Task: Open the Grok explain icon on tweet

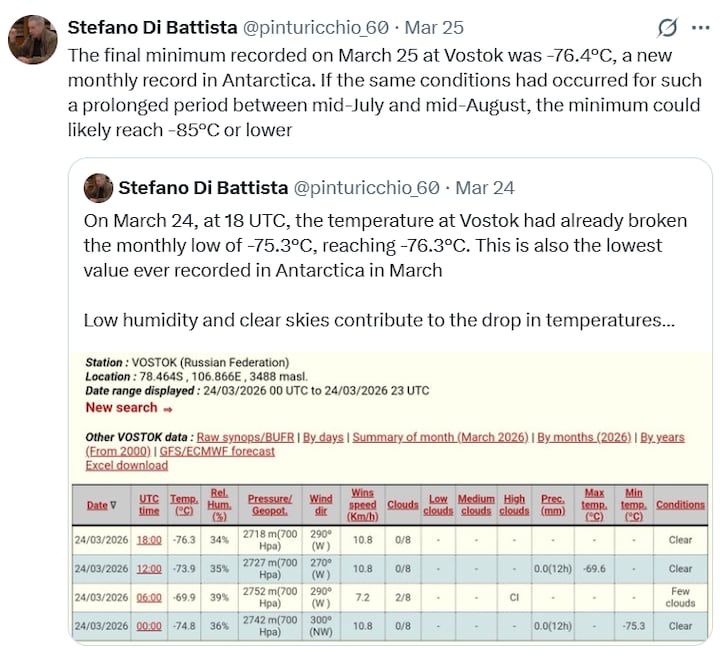Action: point(666,28)
